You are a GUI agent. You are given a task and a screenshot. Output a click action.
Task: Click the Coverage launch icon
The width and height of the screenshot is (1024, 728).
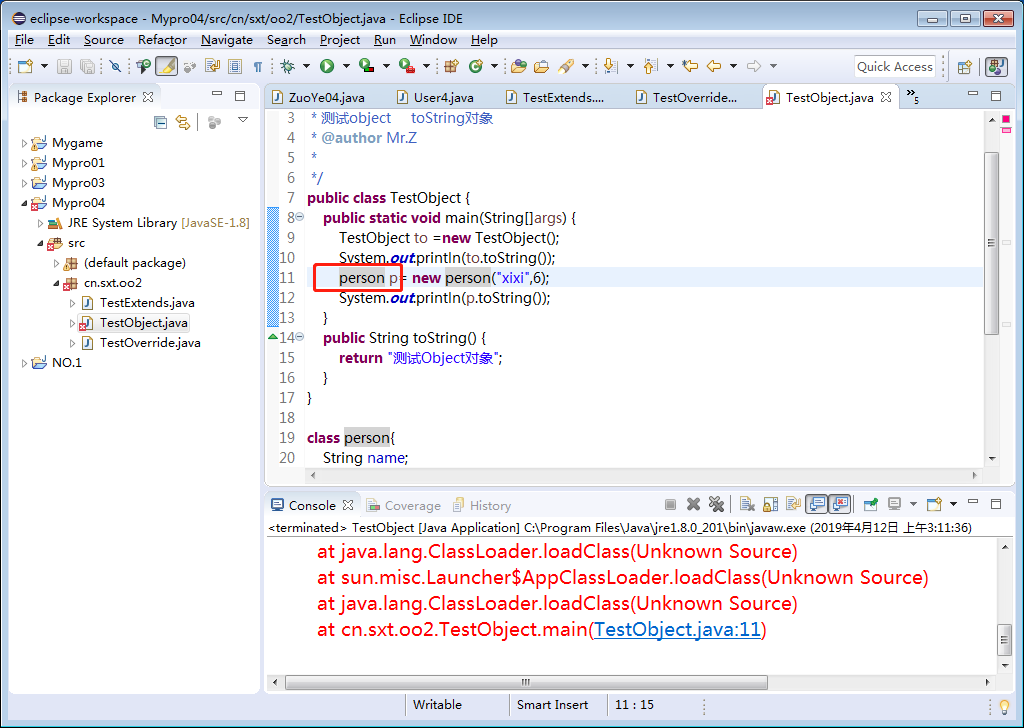coord(367,66)
